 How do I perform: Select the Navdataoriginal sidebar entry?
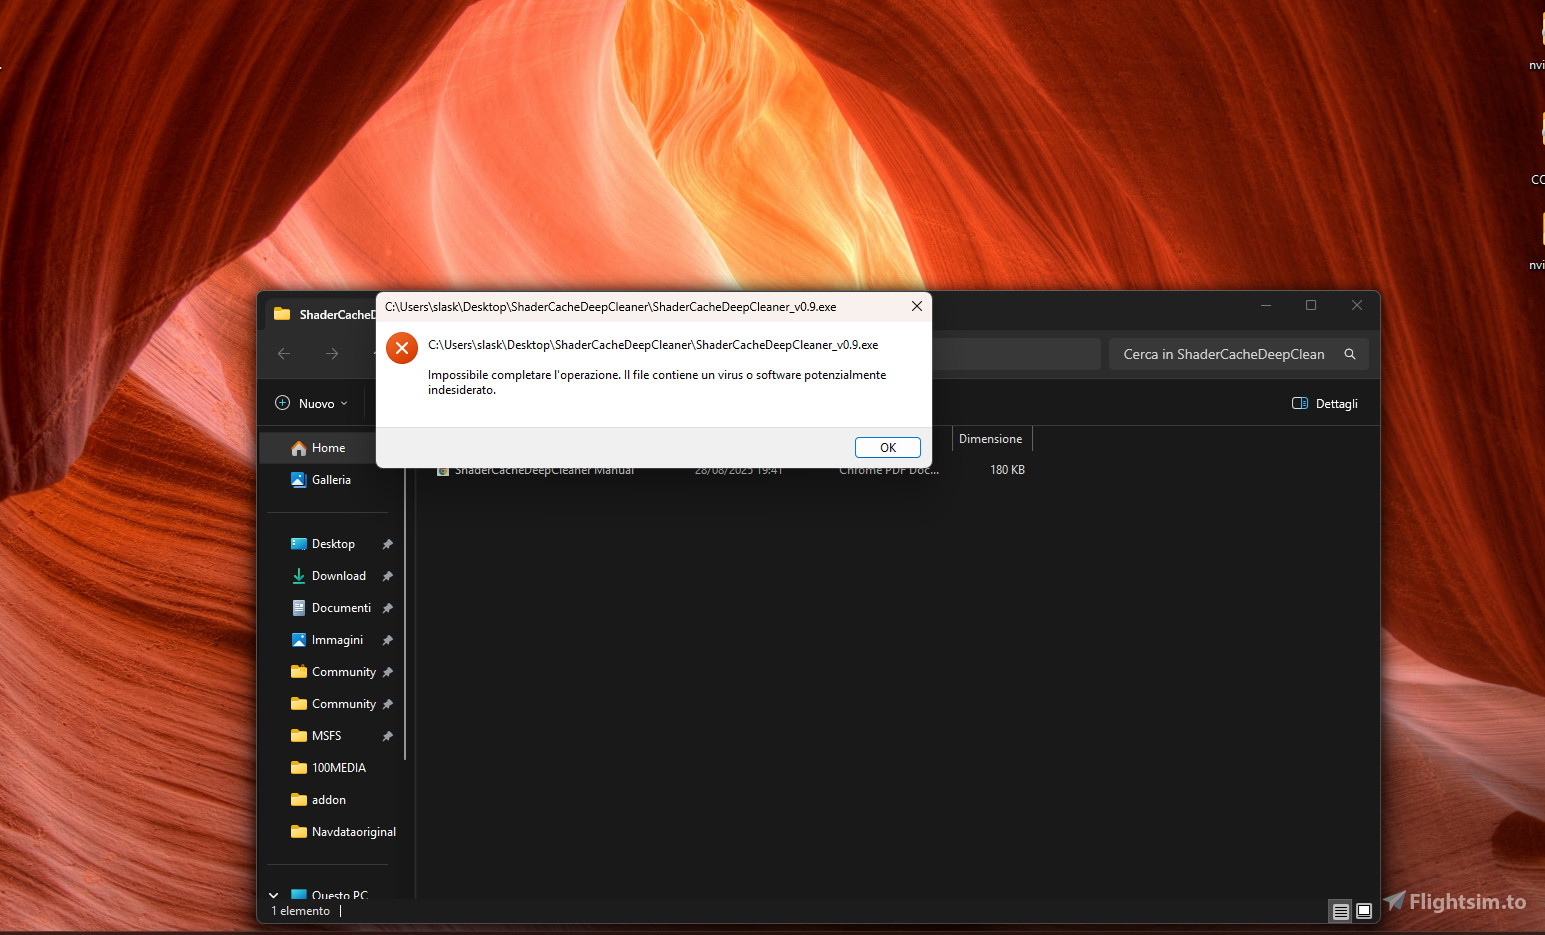pos(353,831)
